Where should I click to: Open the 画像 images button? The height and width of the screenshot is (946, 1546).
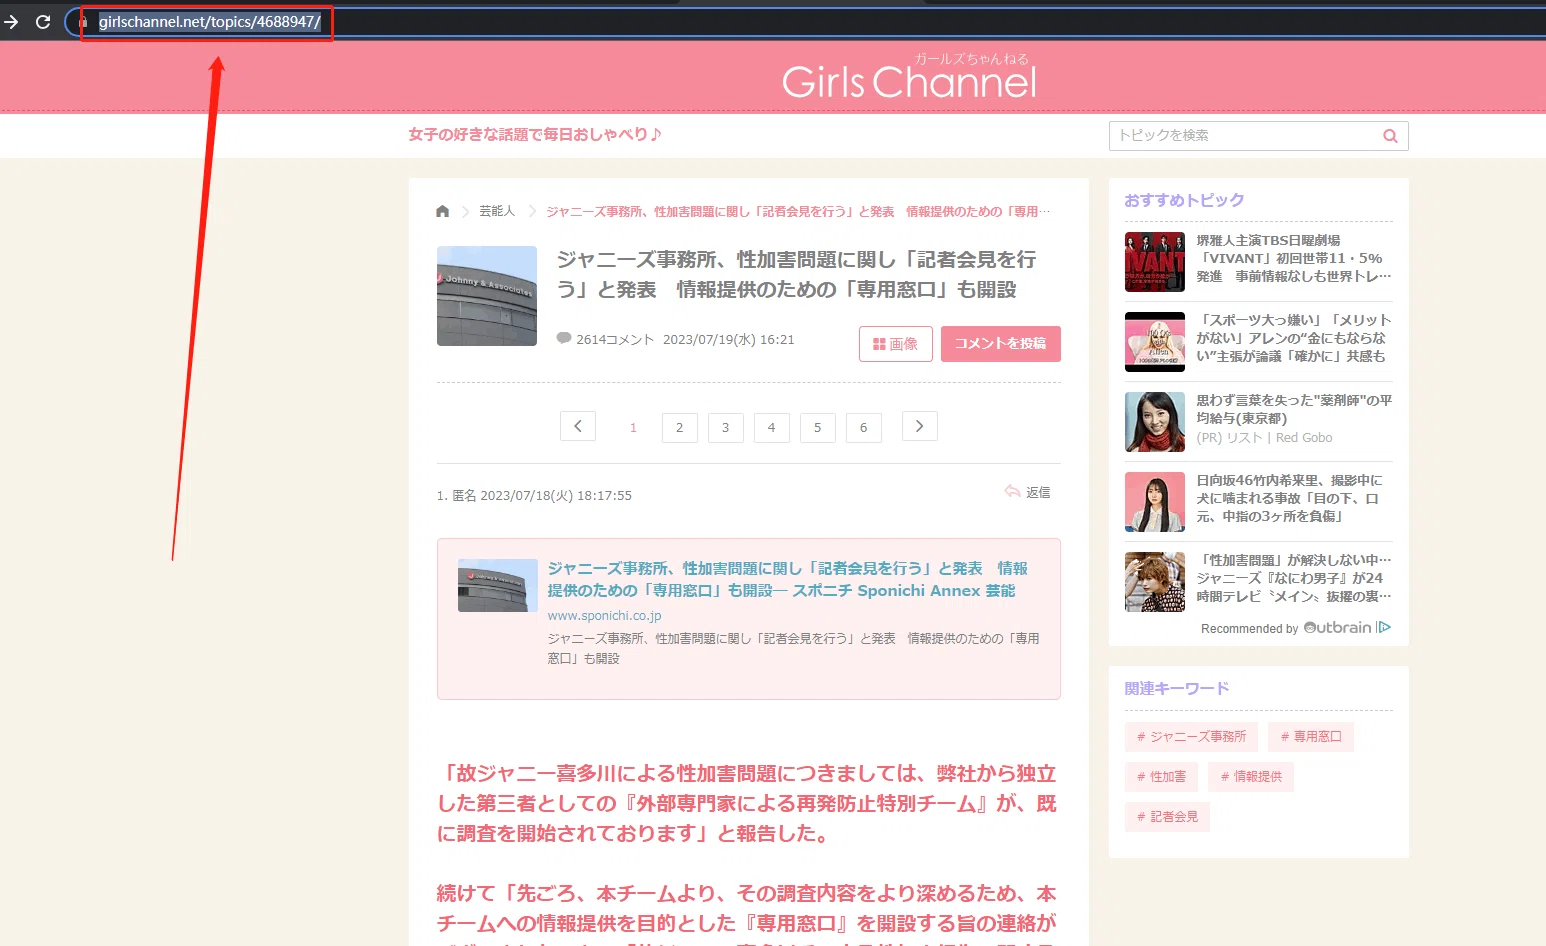tap(896, 344)
